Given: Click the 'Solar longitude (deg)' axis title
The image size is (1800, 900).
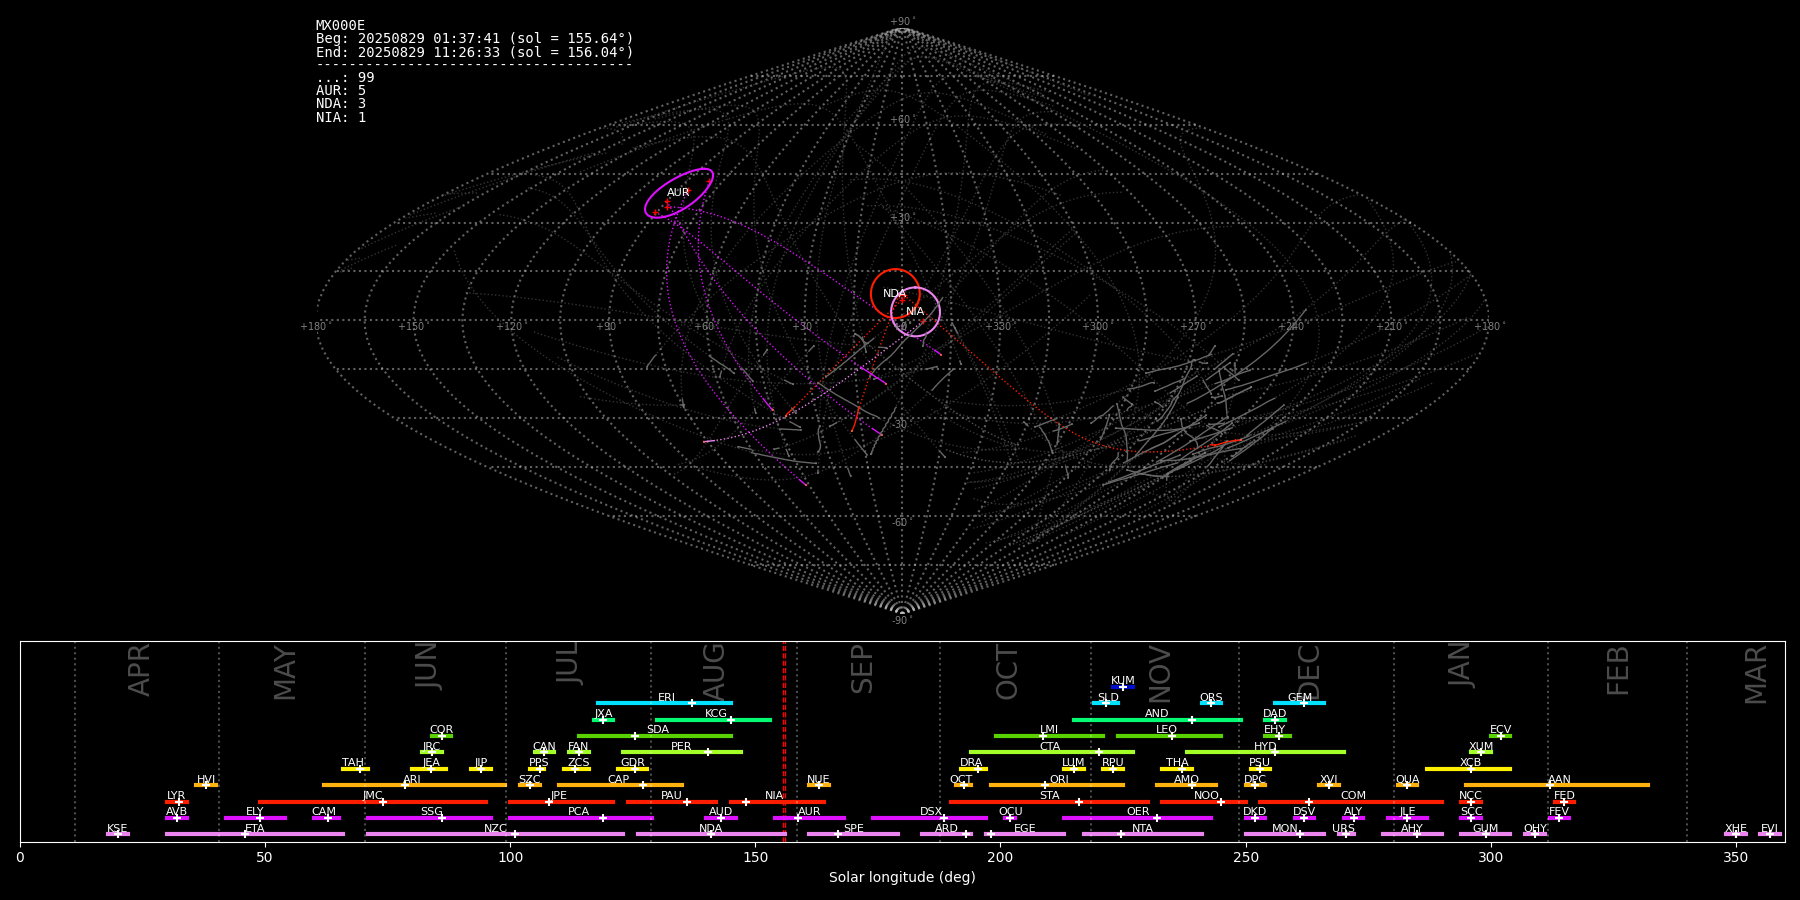Looking at the screenshot, I should [902, 877].
